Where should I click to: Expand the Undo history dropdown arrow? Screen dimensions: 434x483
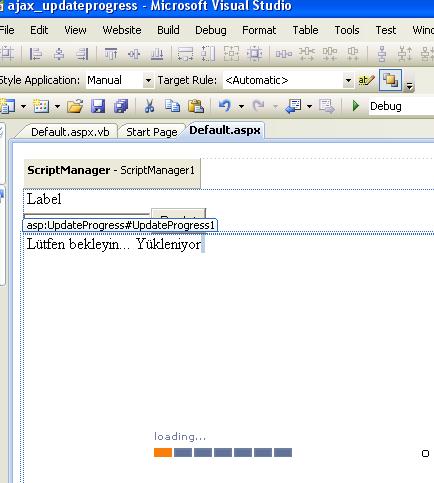241,107
